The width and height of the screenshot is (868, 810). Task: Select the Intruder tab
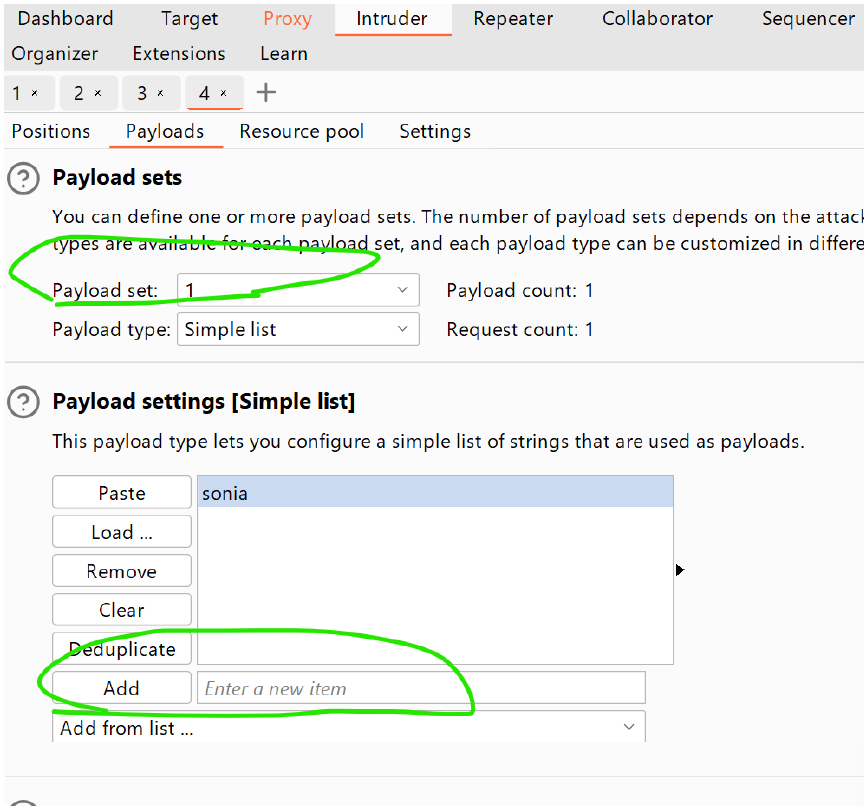click(392, 18)
